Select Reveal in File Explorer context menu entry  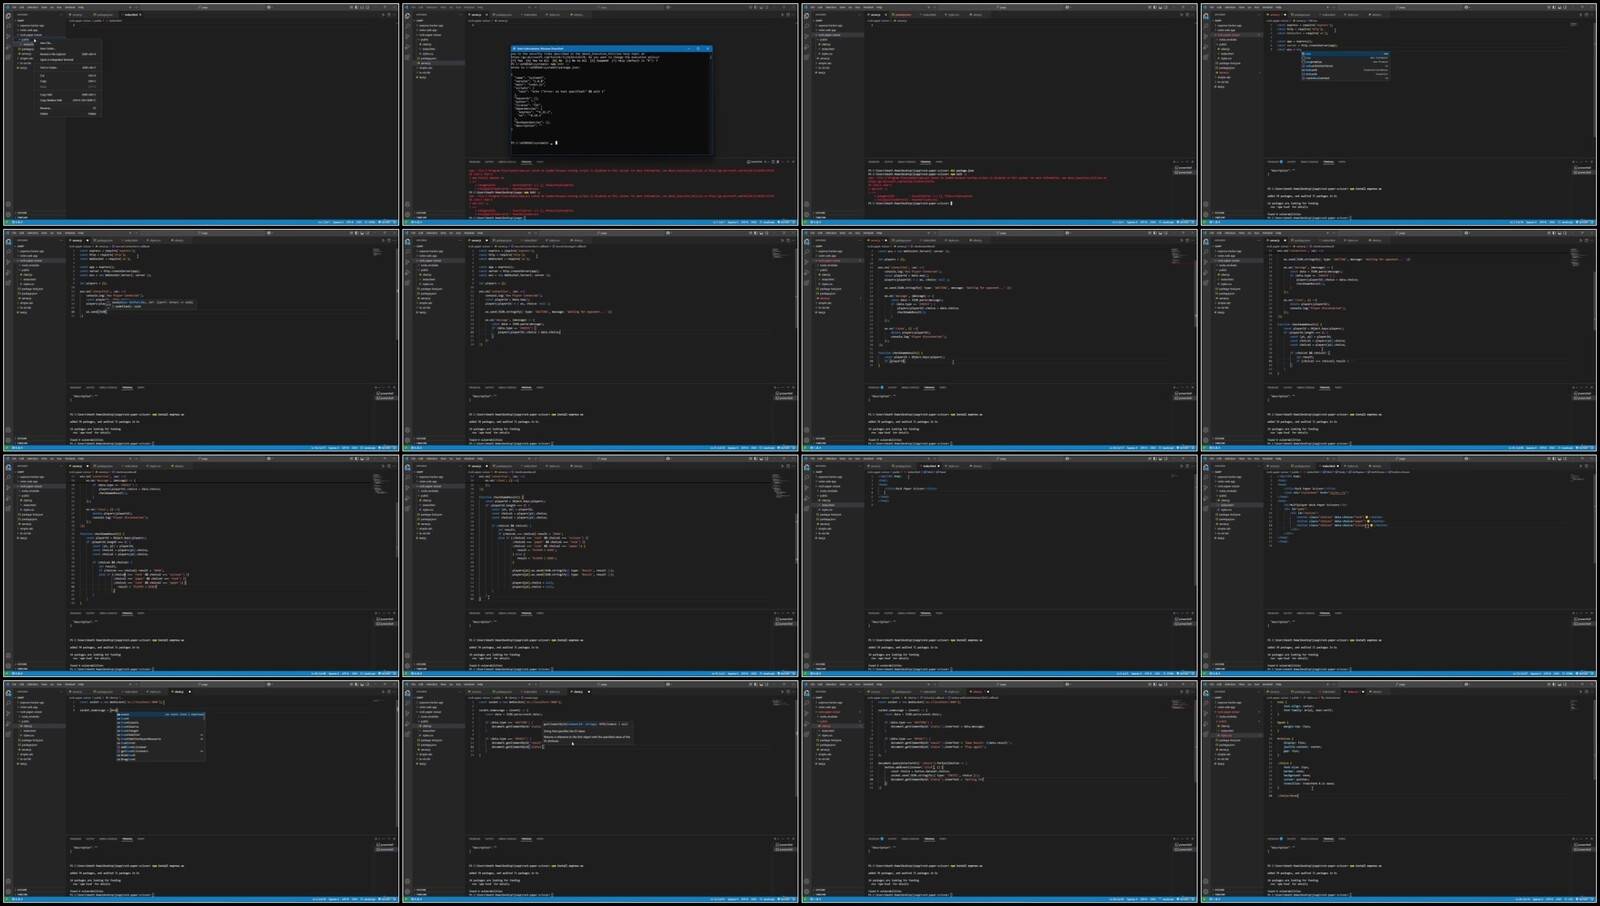tap(68, 54)
